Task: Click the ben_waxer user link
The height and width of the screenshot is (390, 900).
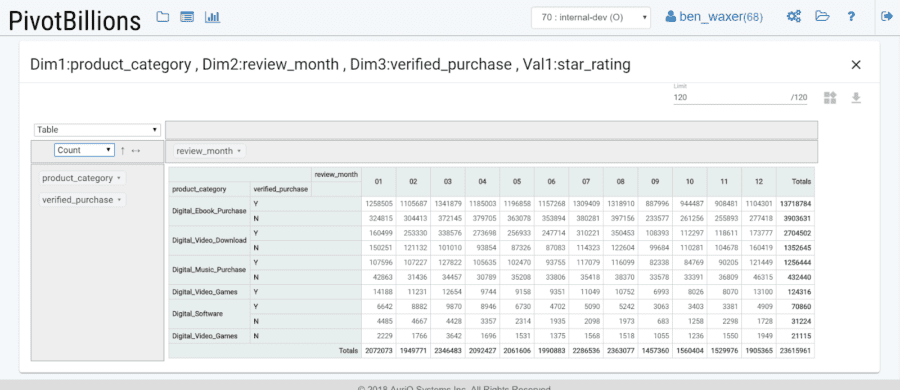Action: 714,17
